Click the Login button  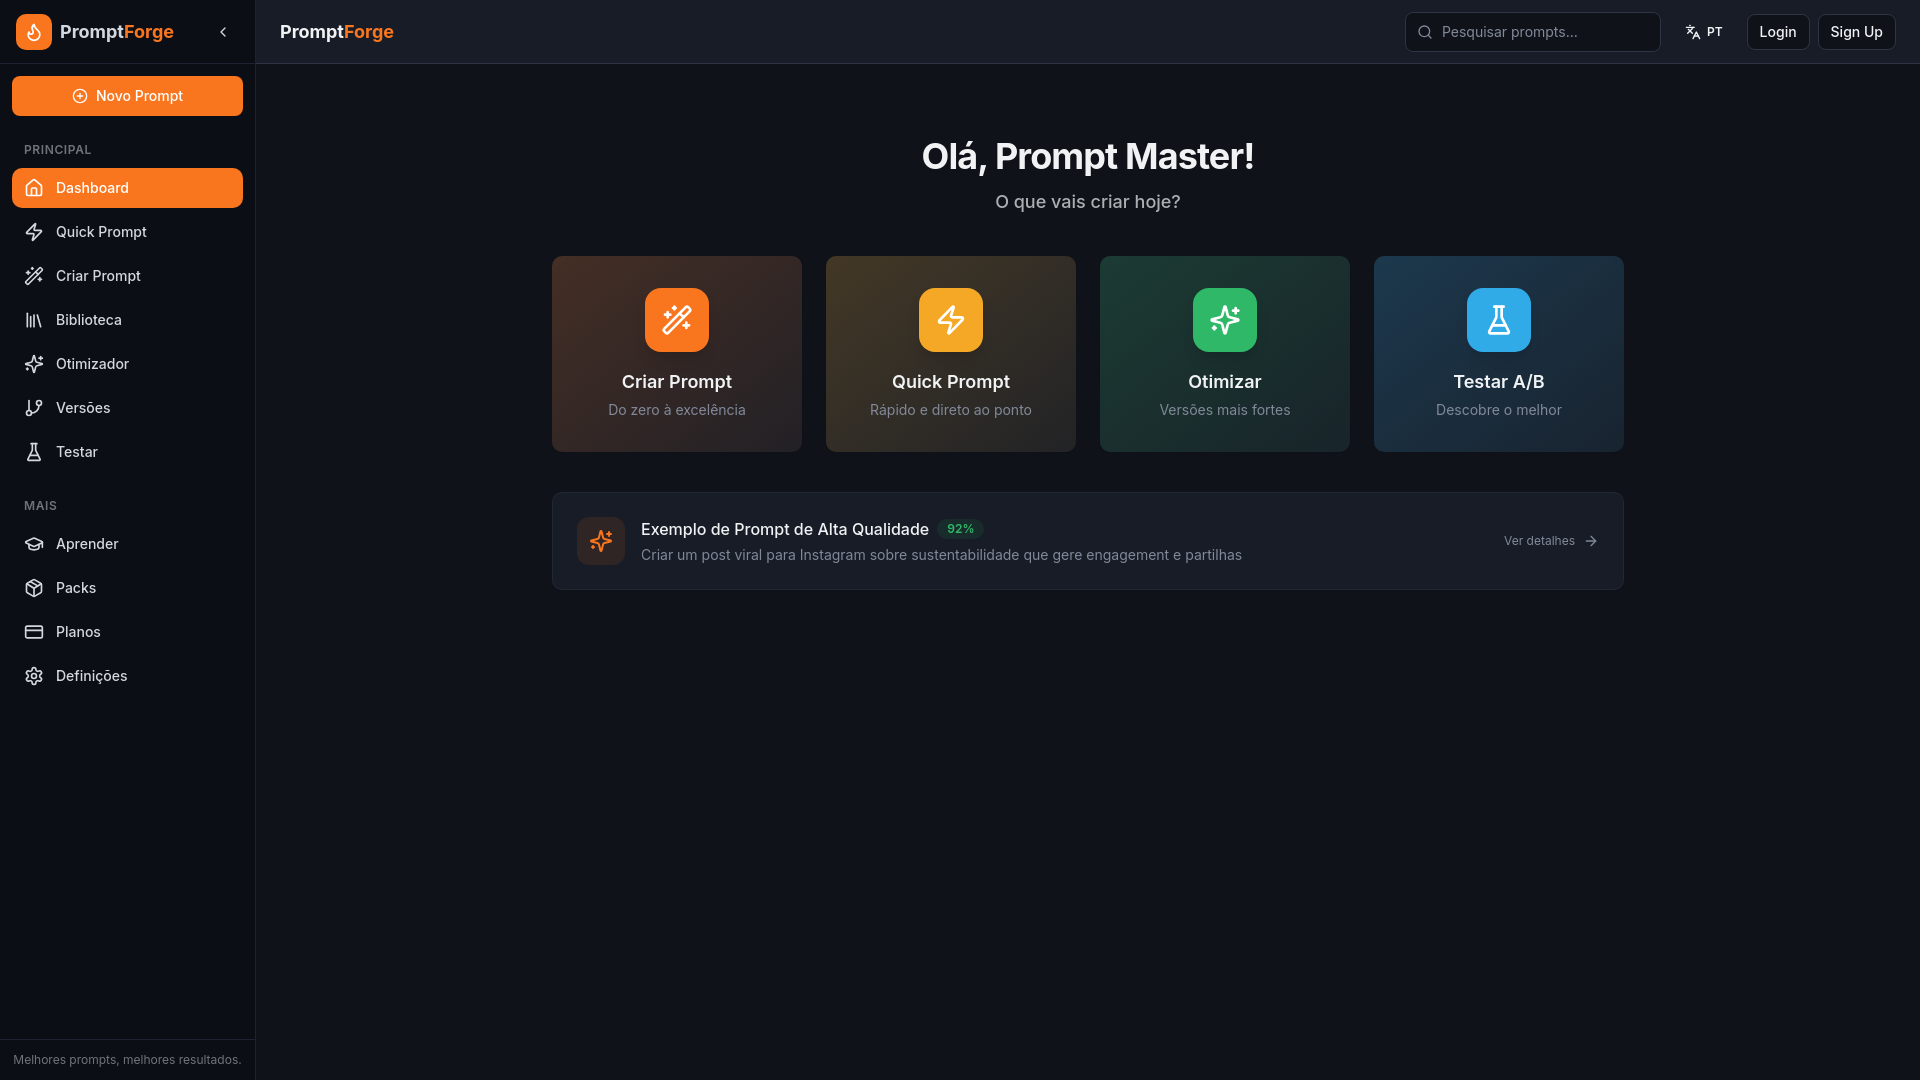[1778, 32]
